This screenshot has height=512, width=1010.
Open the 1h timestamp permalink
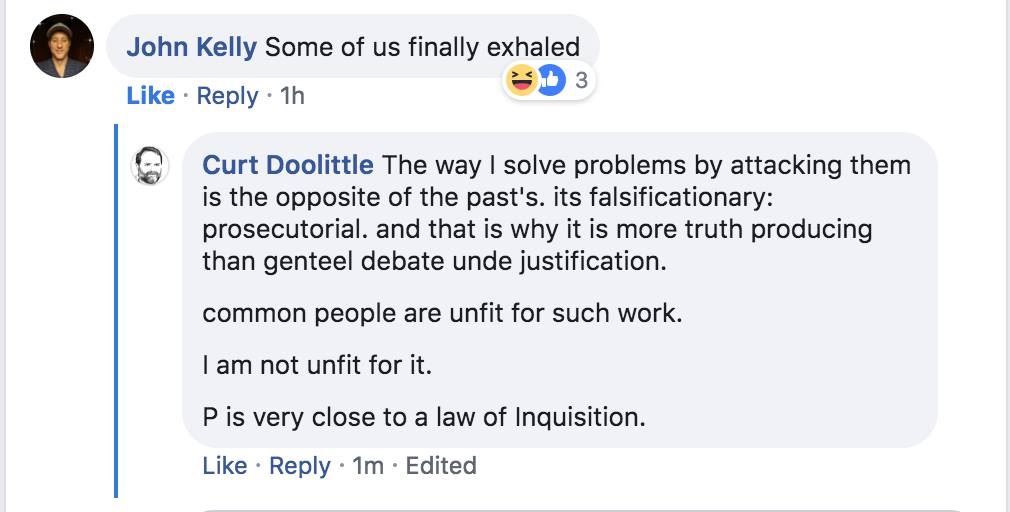pos(292,96)
